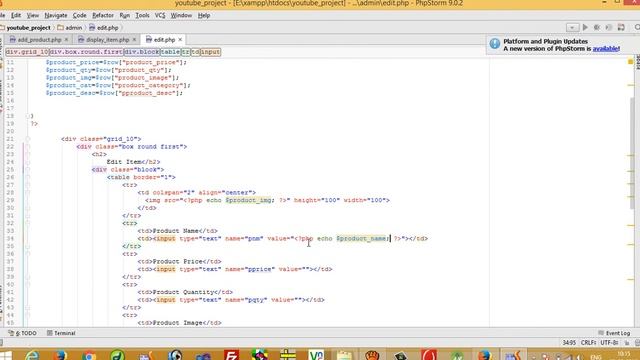Open the run configuration dropdown
The height and width of the screenshot is (360, 640).
click(x=572, y=27)
